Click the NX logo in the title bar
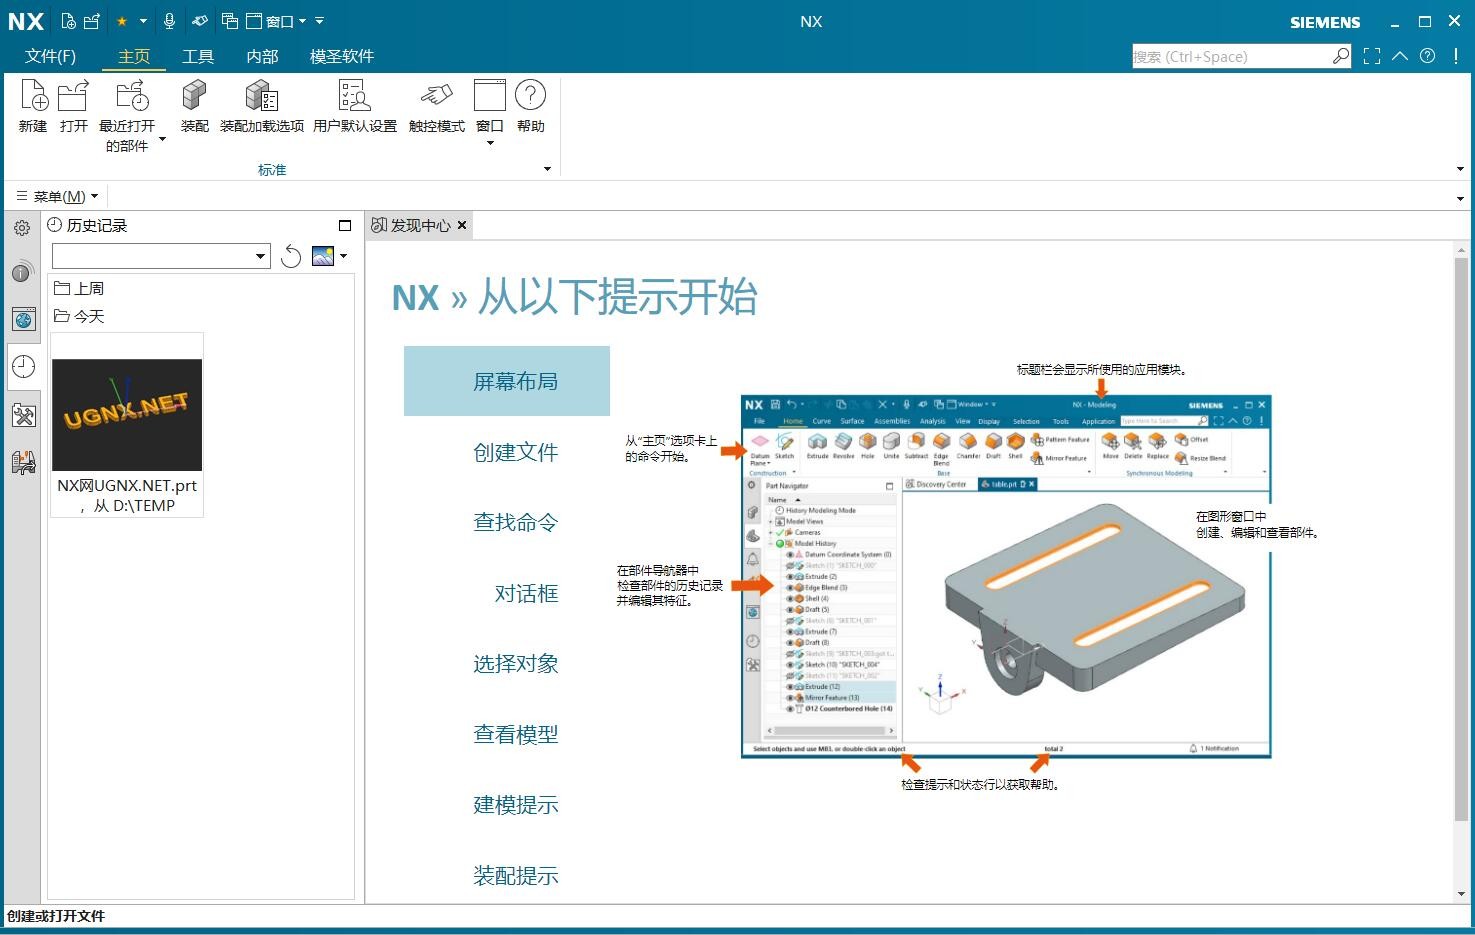The height and width of the screenshot is (935, 1475). point(25,21)
